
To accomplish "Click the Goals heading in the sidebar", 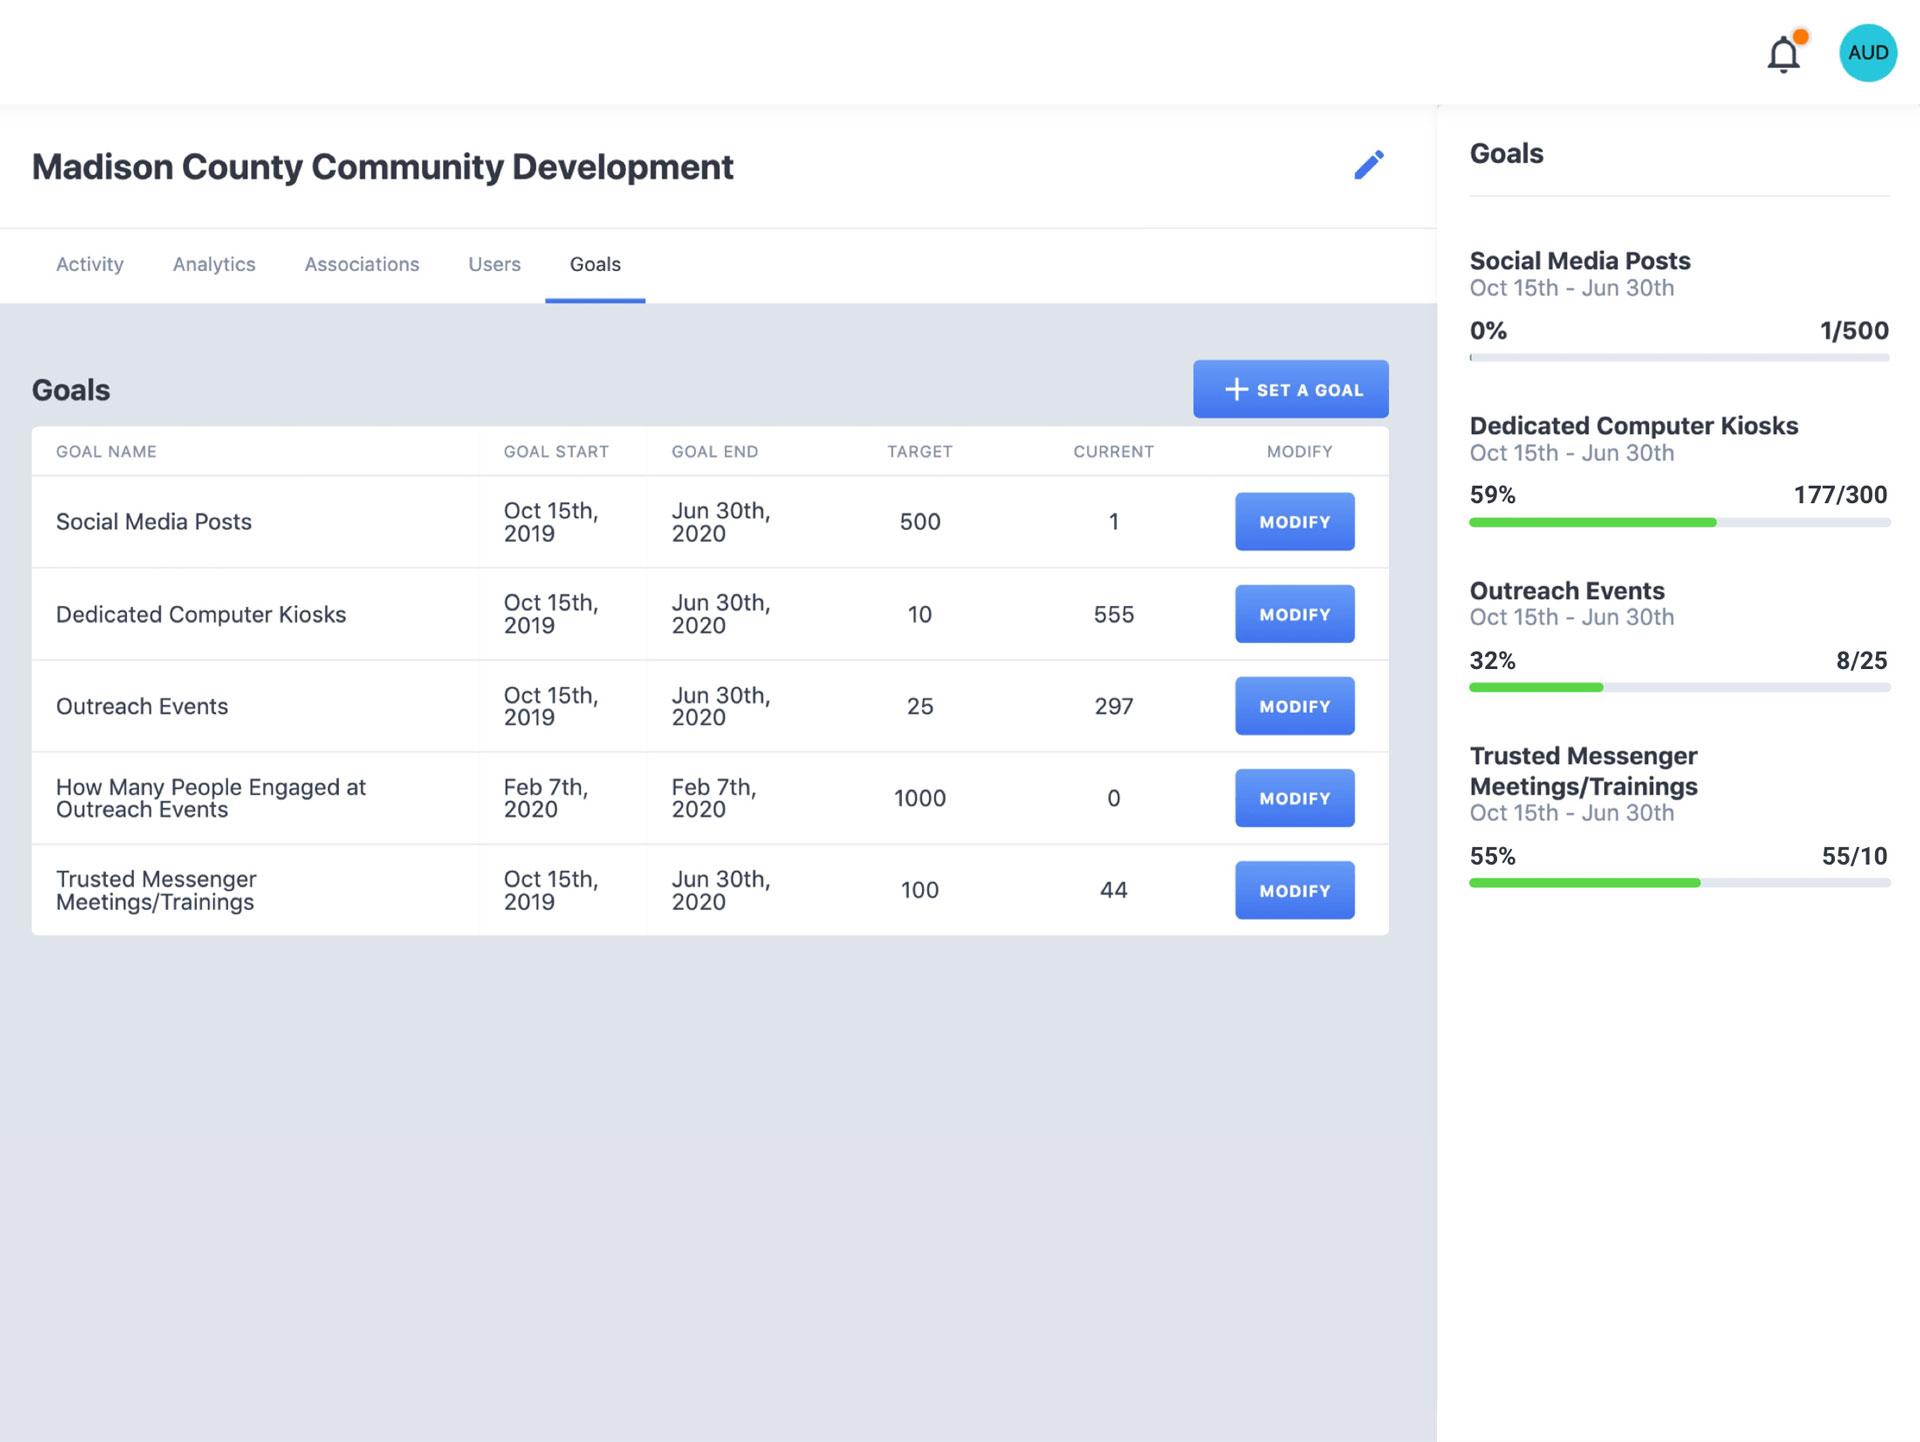I will (1507, 154).
